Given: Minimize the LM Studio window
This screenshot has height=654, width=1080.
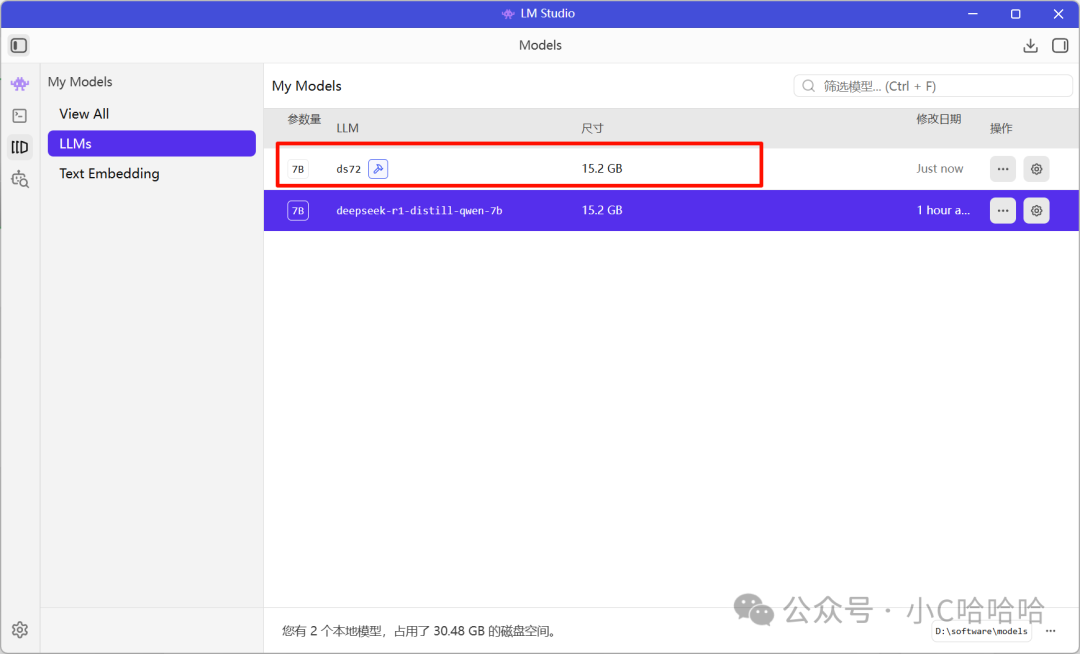Looking at the screenshot, I should pos(973,14).
